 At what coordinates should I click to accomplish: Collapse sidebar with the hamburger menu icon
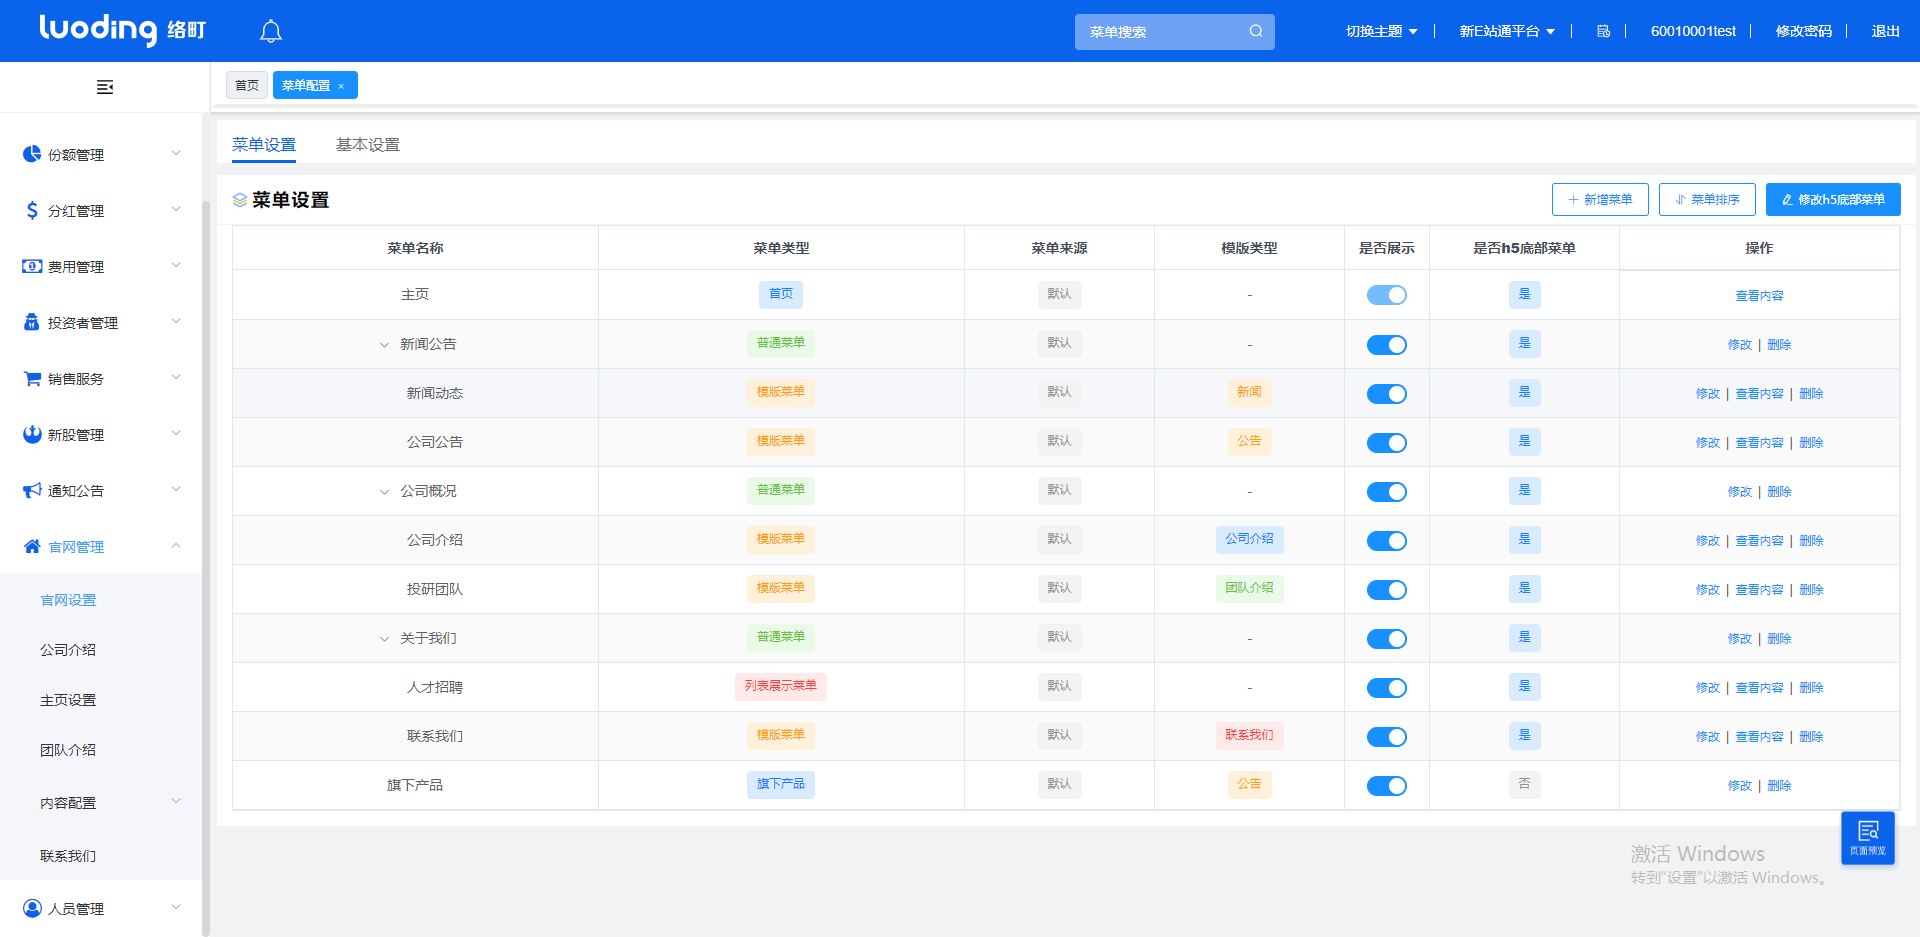tap(105, 87)
